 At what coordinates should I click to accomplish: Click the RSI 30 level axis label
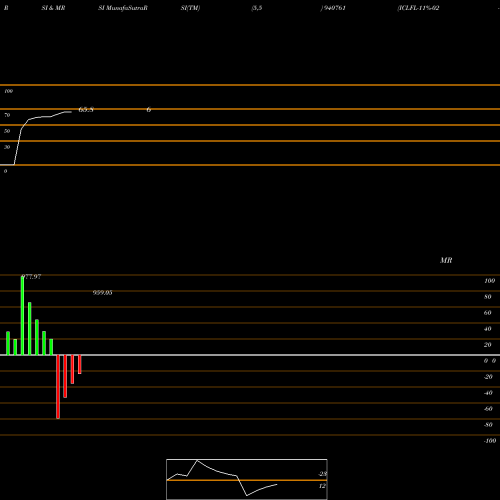(7, 147)
